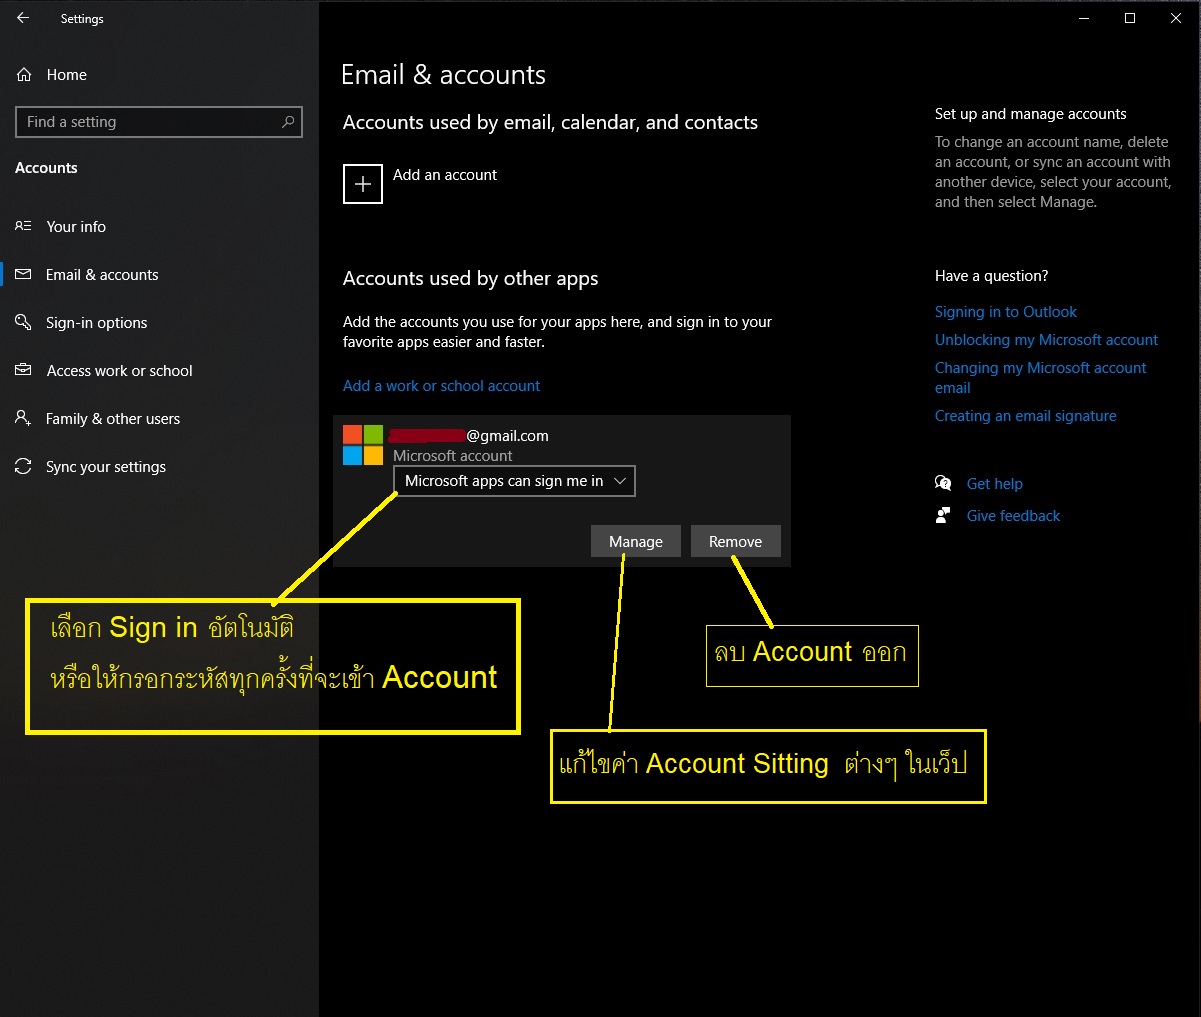Select the gmail.com account entry
Viewport: 1201px width, 1017px height.
pos(561,490)
